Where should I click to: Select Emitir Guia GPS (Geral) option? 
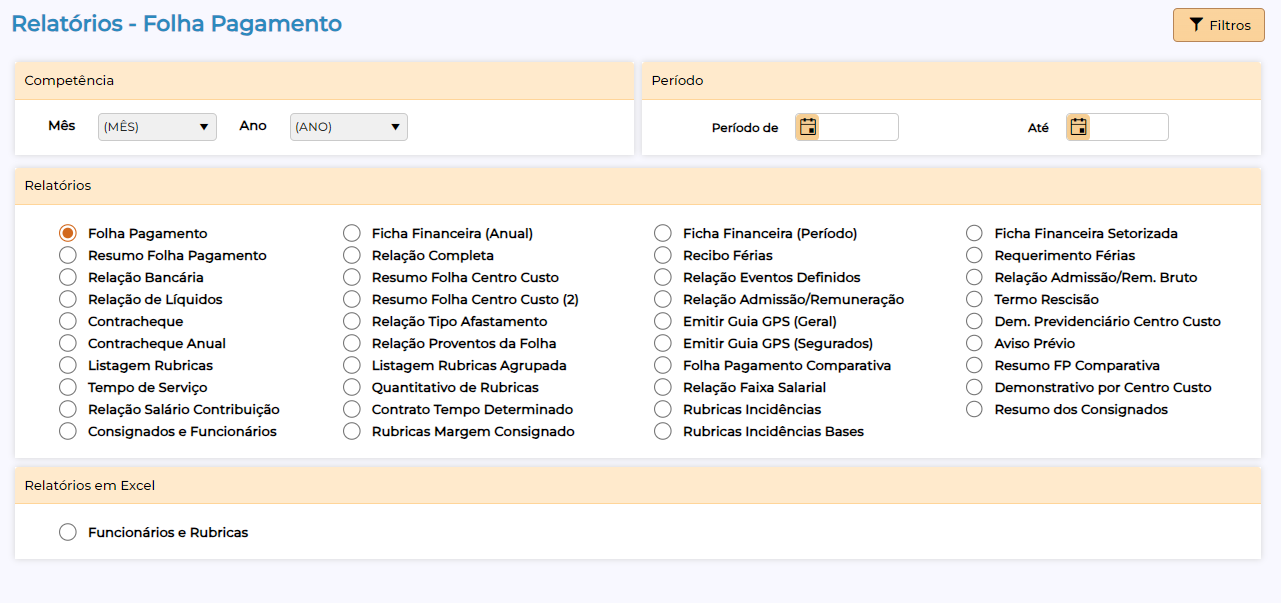[x=663, y=321]
